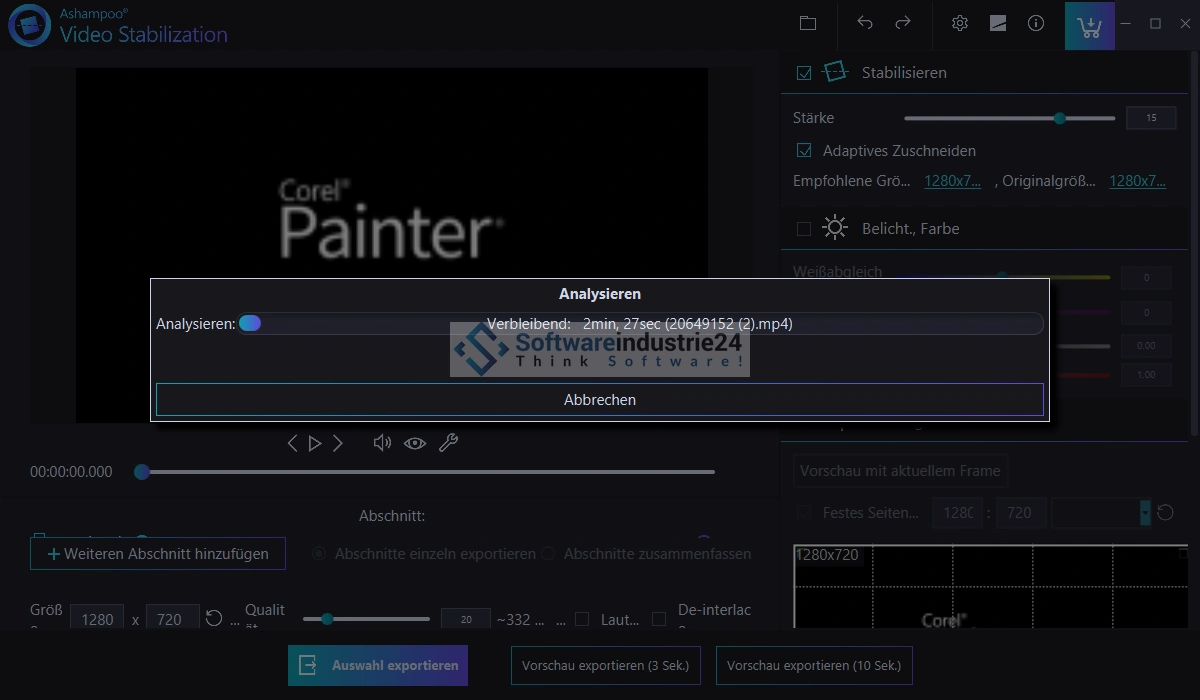Enable the Belicht., Farbe checkbox
Image resolution: width=1200 pixels, height=700 pixels.
coord(804,229)
